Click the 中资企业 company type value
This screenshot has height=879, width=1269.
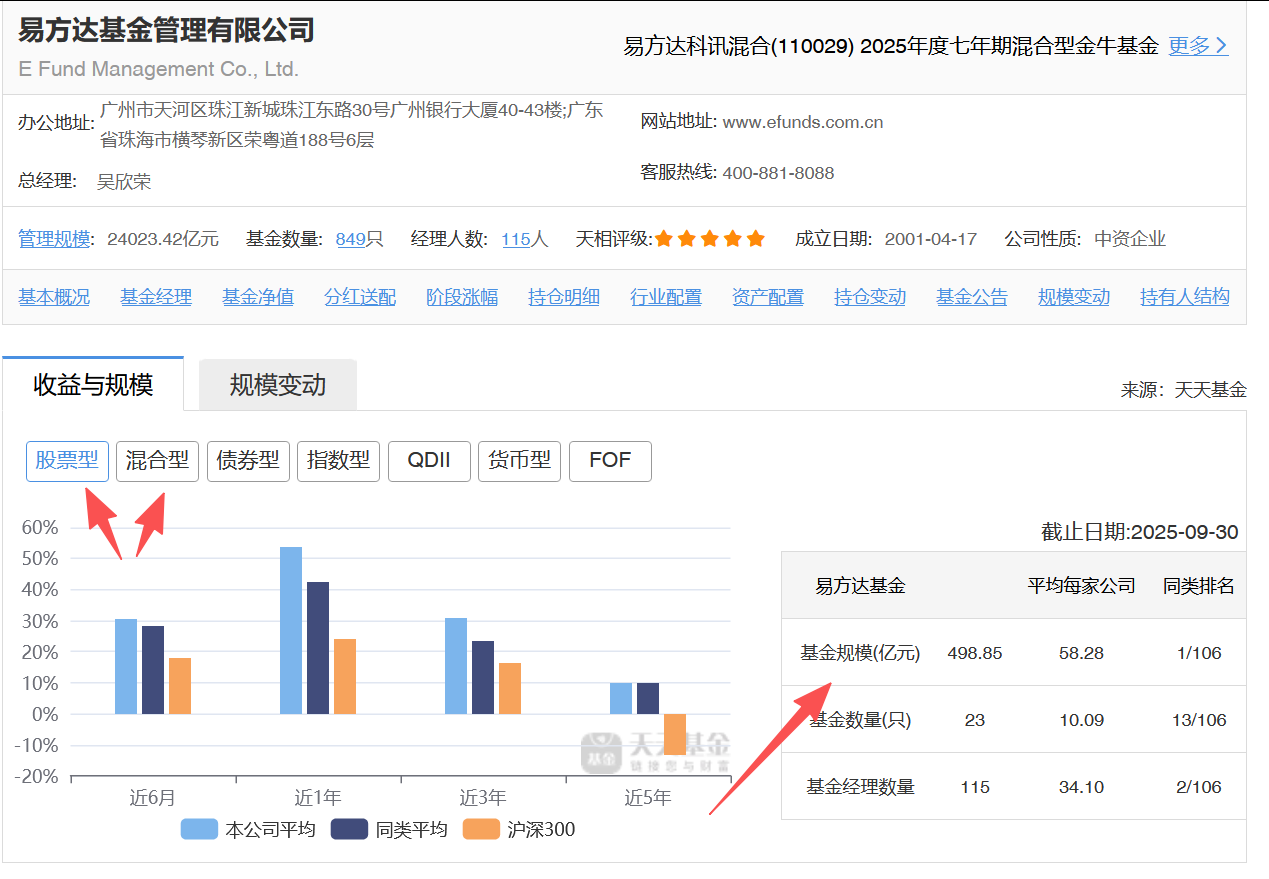tap(1130, 239)
